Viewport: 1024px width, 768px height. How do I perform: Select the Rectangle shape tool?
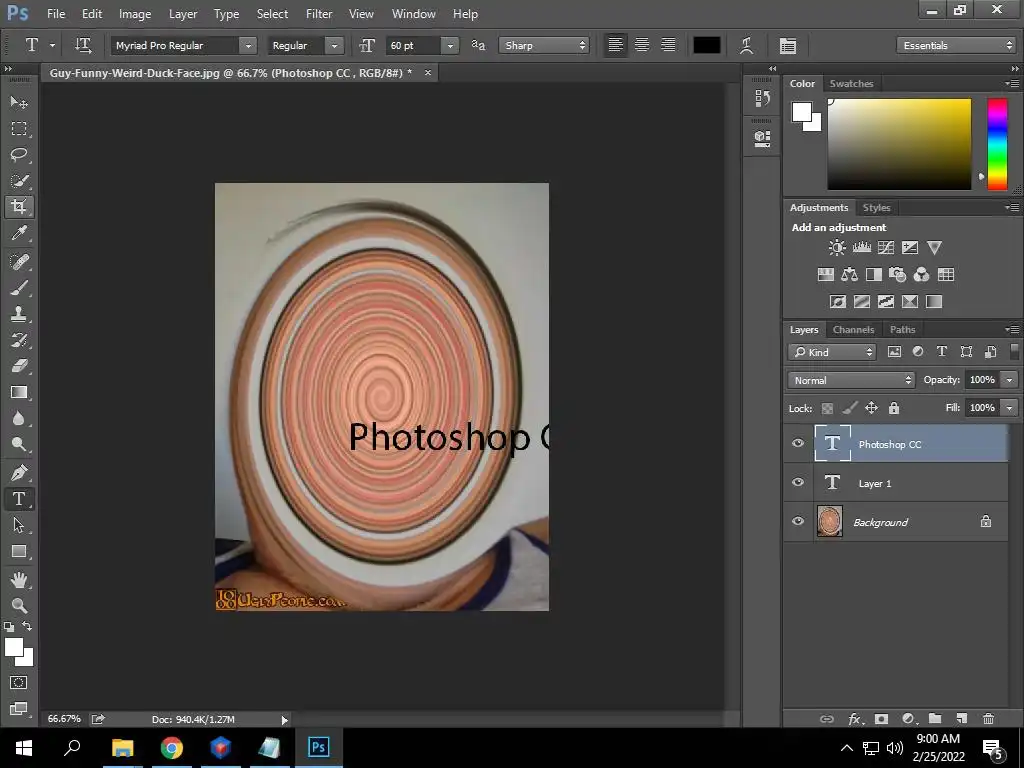[x=19, y=551]
